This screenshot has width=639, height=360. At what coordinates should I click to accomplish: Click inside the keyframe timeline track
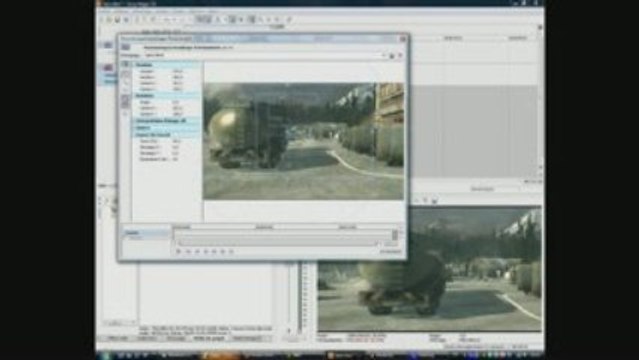282,234
